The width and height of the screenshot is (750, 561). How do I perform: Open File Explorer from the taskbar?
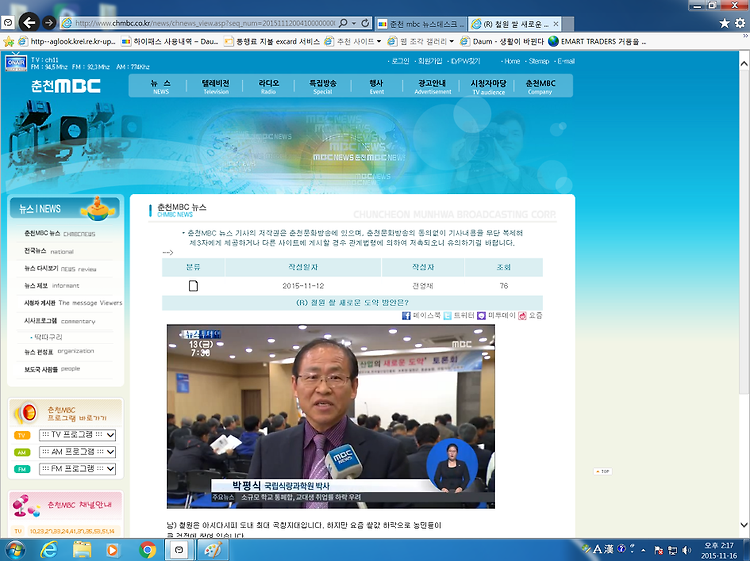point(82,550)
